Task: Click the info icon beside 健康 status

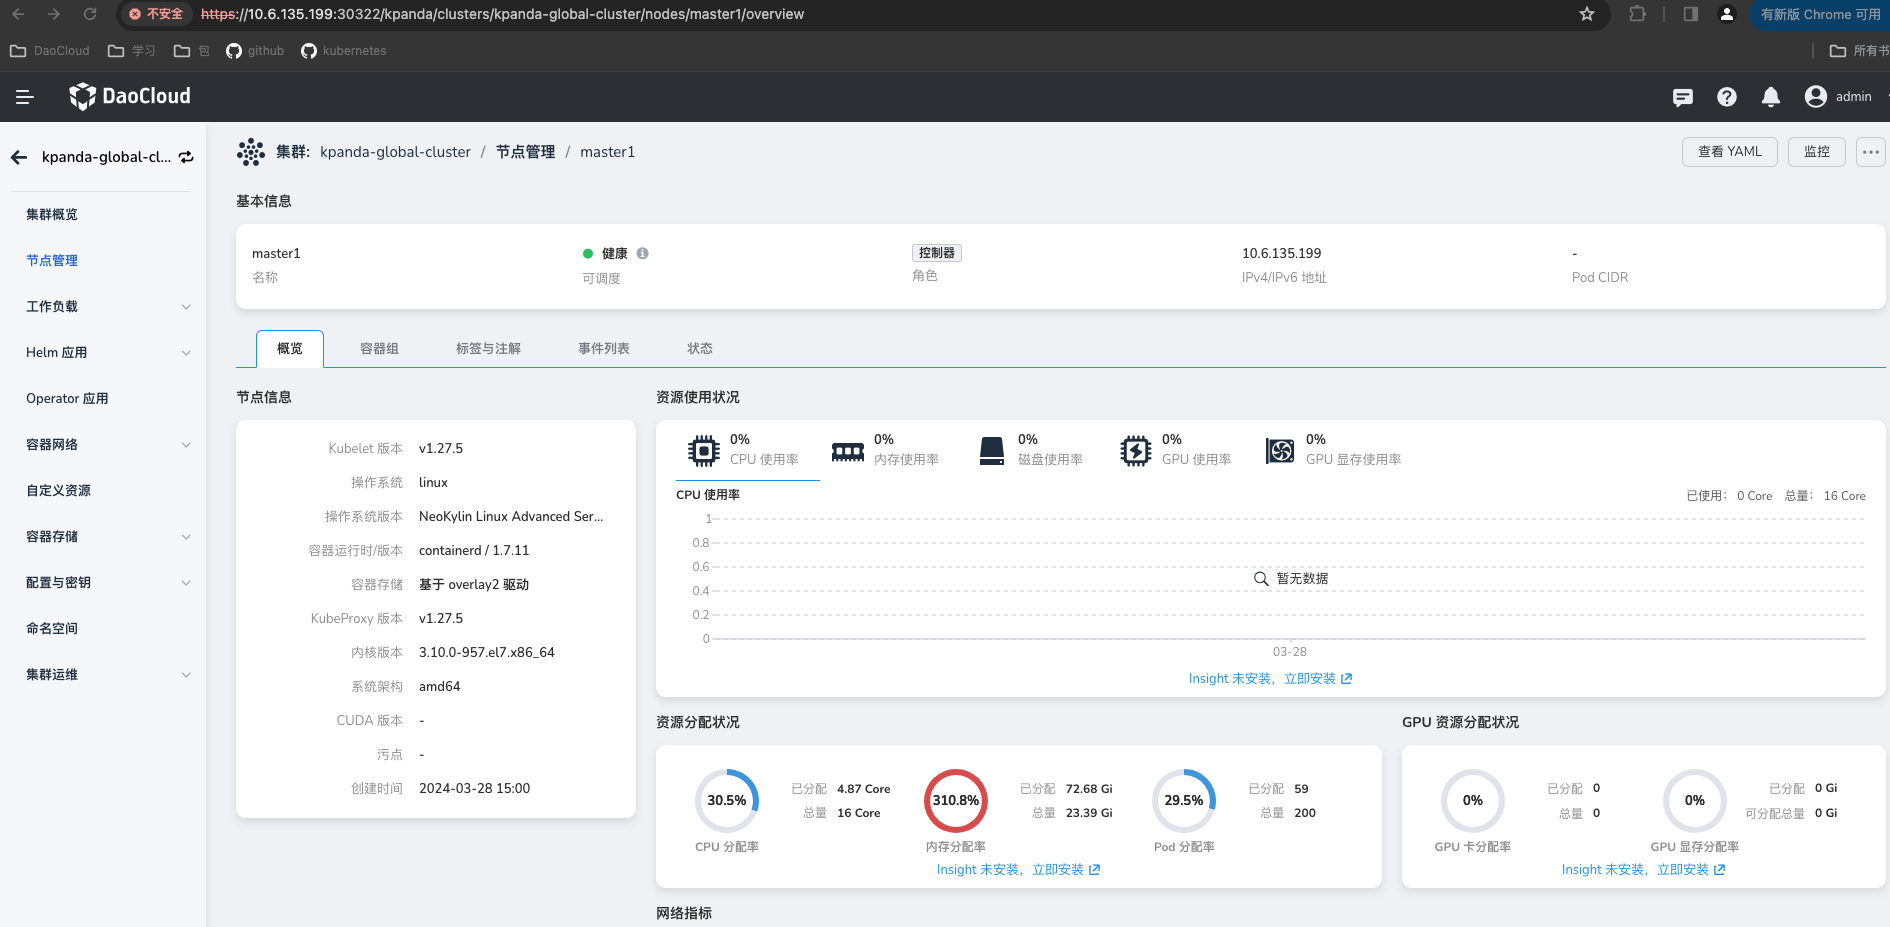Action: (642, 253)
